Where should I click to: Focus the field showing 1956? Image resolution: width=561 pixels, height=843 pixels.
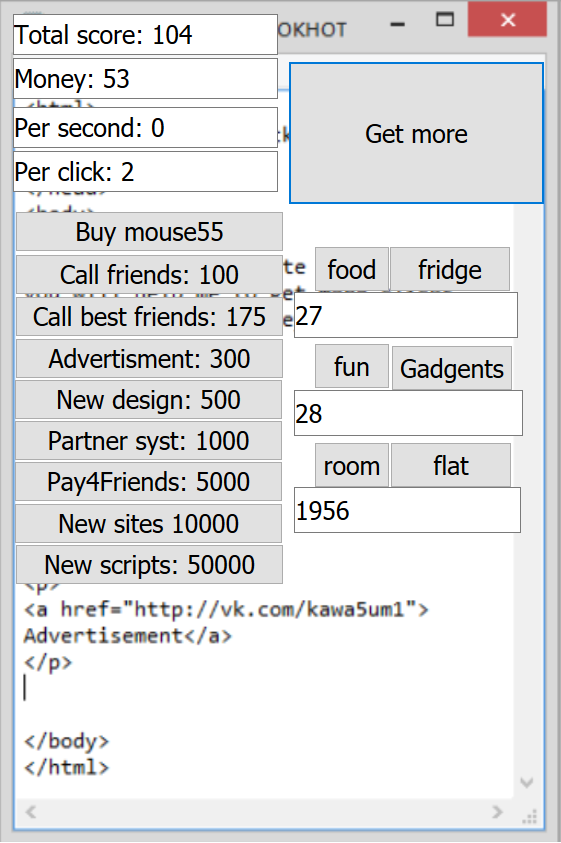[x=407, y=510]
